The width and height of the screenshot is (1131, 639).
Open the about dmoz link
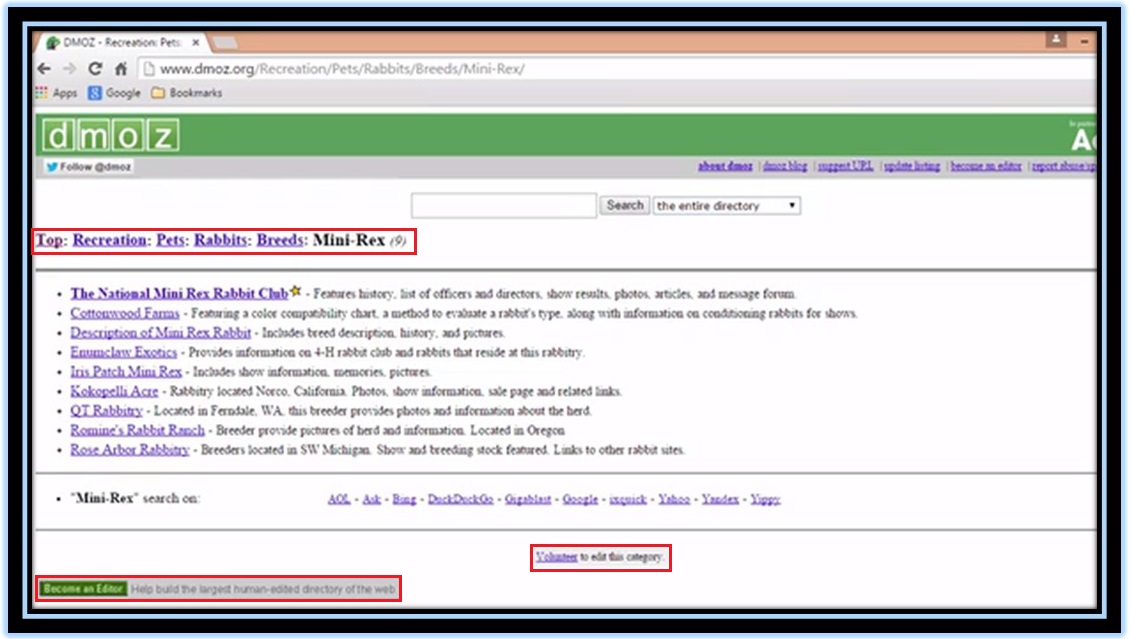click(x=725, y=166)
